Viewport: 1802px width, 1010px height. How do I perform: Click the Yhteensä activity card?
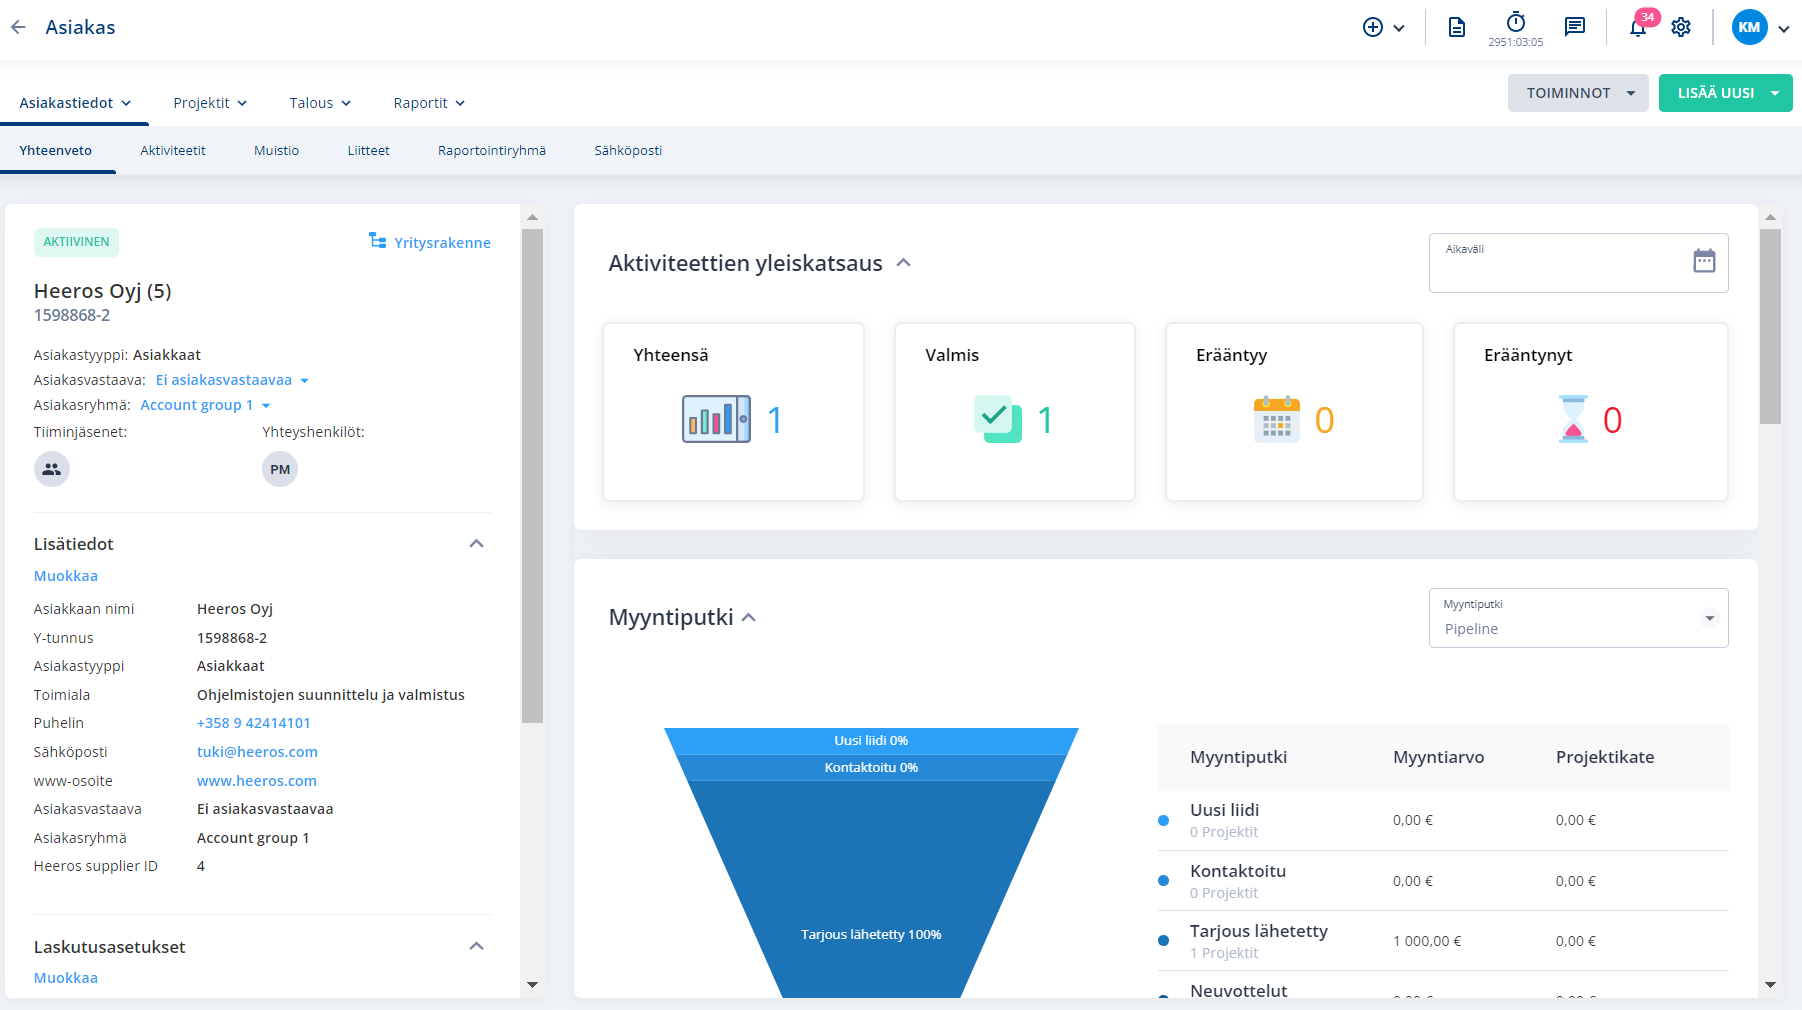pyautogui.click(x=733, y=412)
